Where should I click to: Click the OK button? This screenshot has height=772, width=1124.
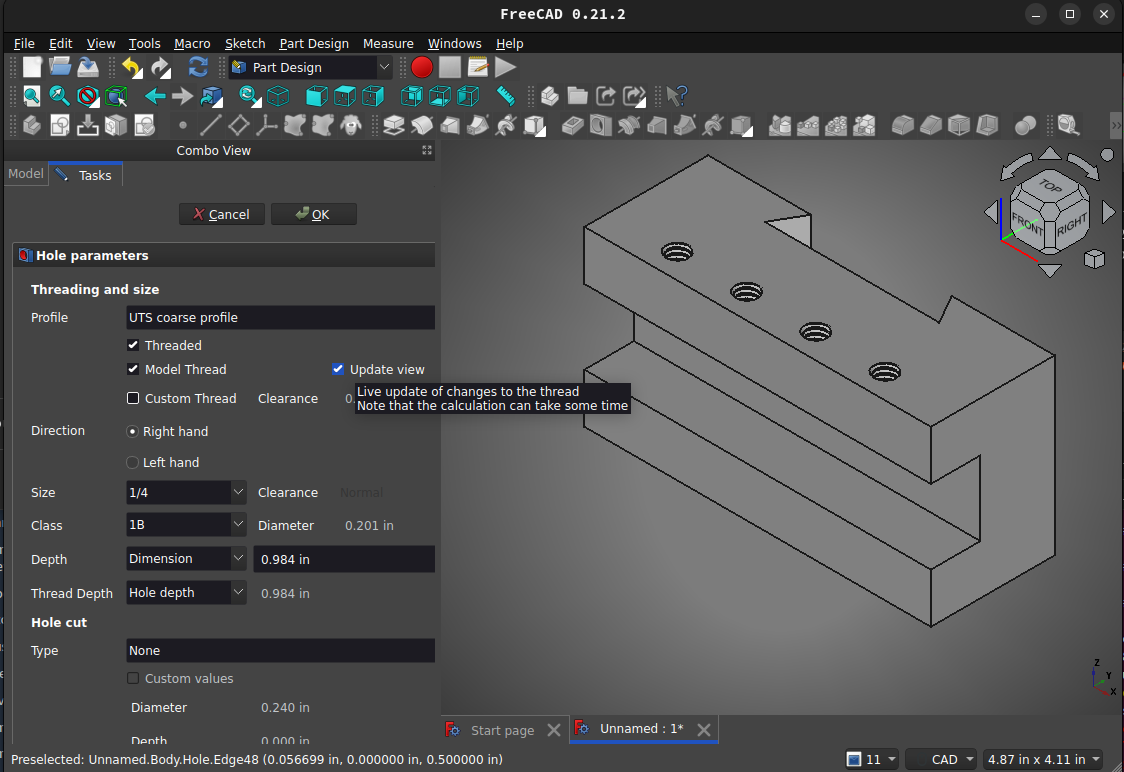point(313,214)
